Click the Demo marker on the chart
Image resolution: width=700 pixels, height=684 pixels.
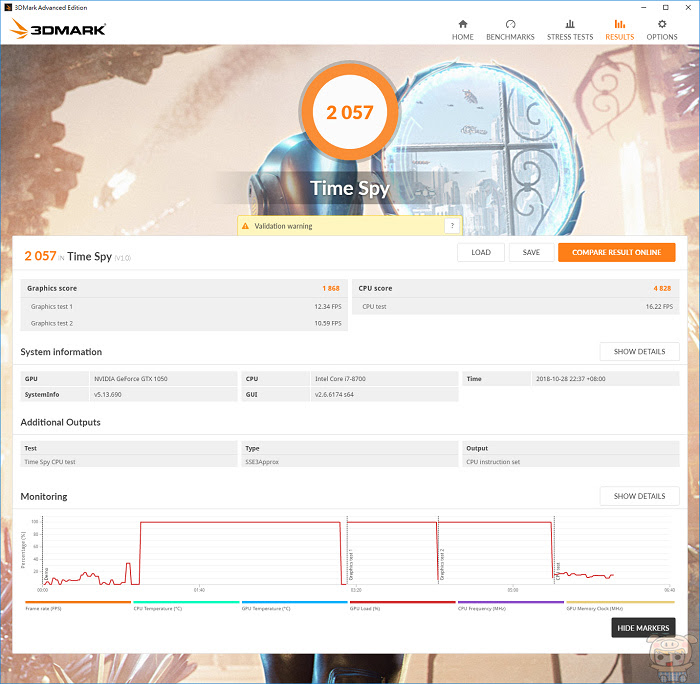[46, 574]
